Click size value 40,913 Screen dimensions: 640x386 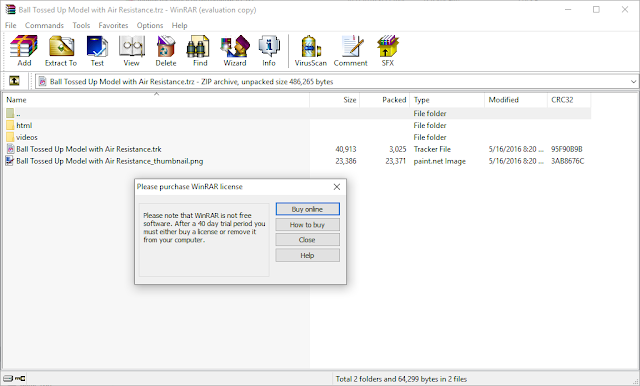pos(346,149)
